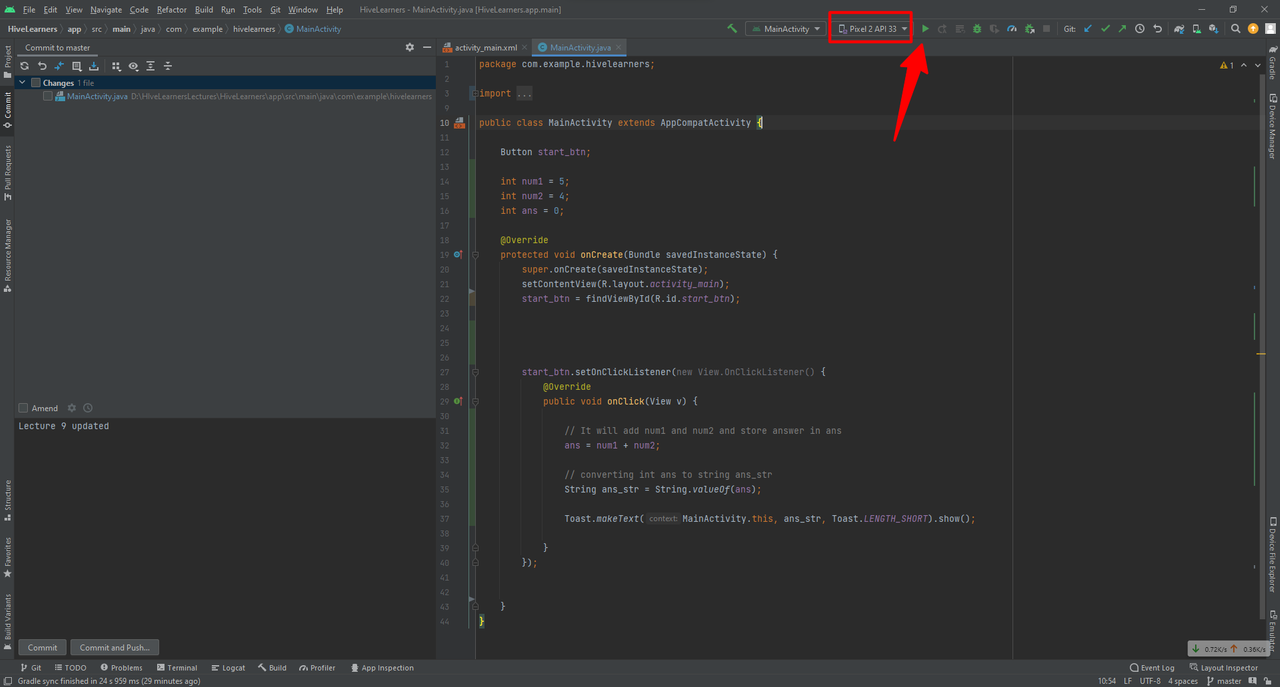
Task: Show Git history clock icon
Action: click(1139, 29)
